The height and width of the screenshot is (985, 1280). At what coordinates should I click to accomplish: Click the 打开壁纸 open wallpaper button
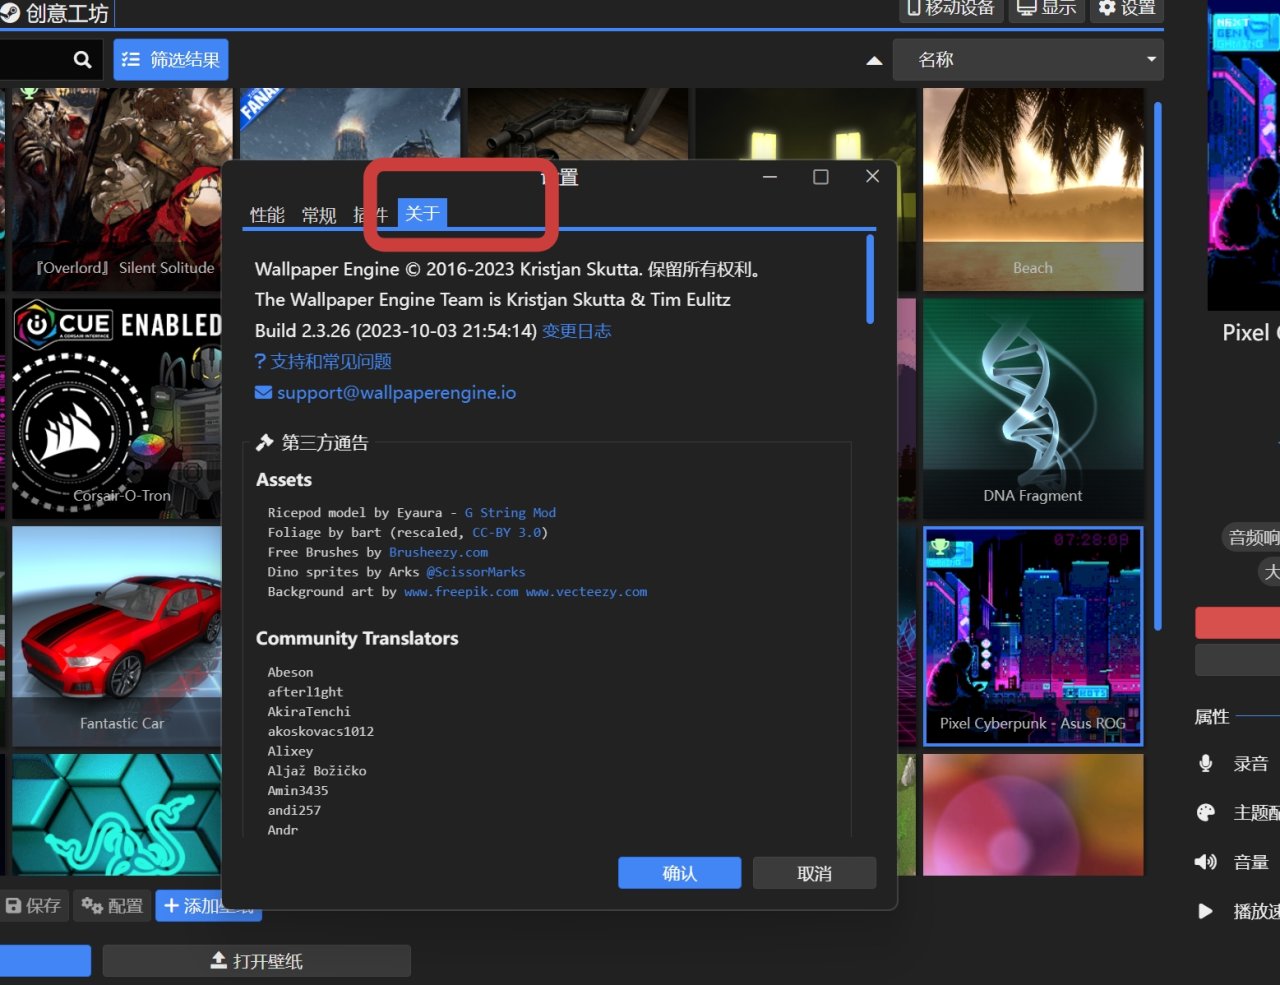coord(257,961)
